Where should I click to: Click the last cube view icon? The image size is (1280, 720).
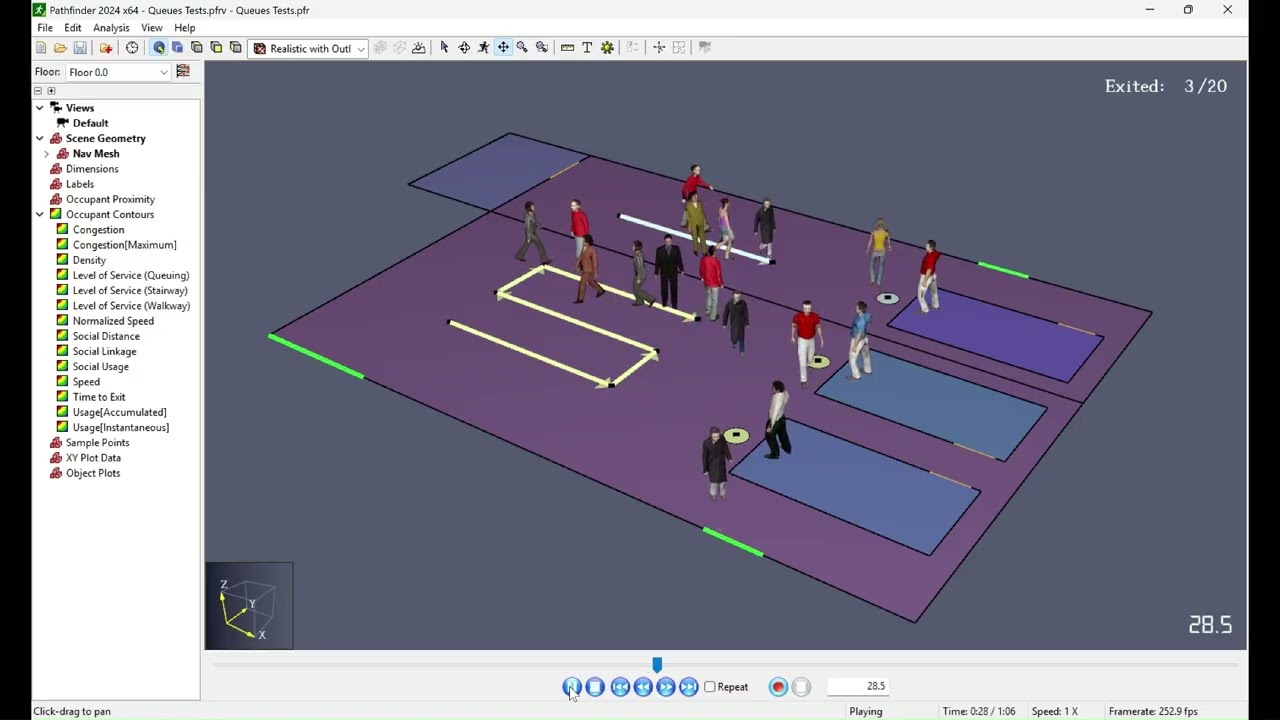pyautogui.click(x=235, y=48)
